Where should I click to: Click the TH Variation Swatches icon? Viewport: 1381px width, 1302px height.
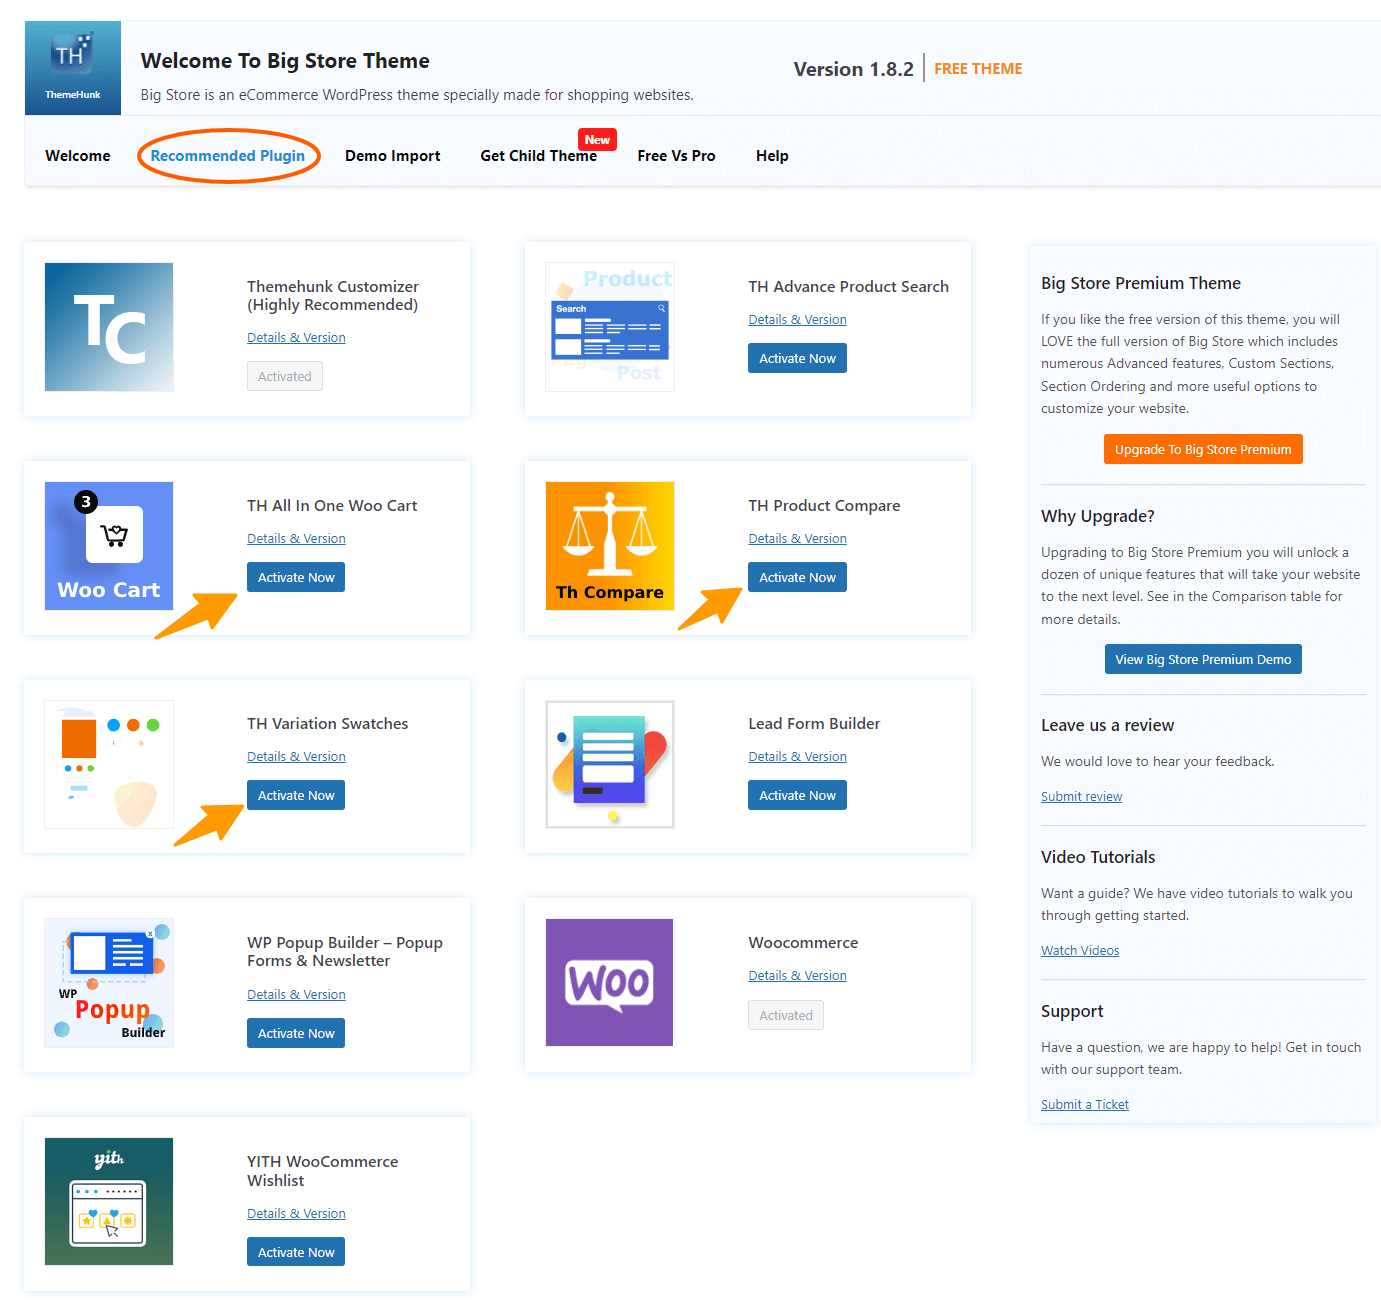[x=109, y=765]
